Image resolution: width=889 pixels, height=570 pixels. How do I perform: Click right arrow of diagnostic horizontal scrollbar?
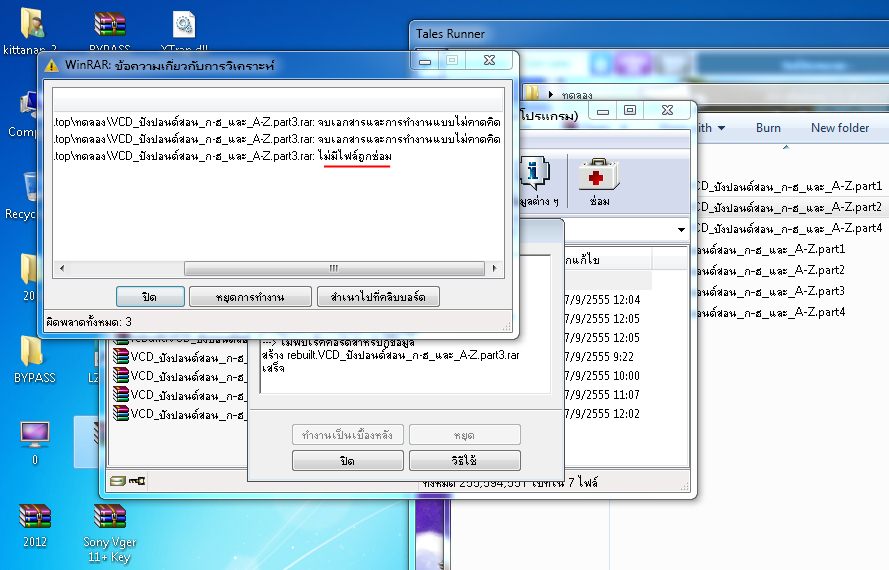pos(494,268)
